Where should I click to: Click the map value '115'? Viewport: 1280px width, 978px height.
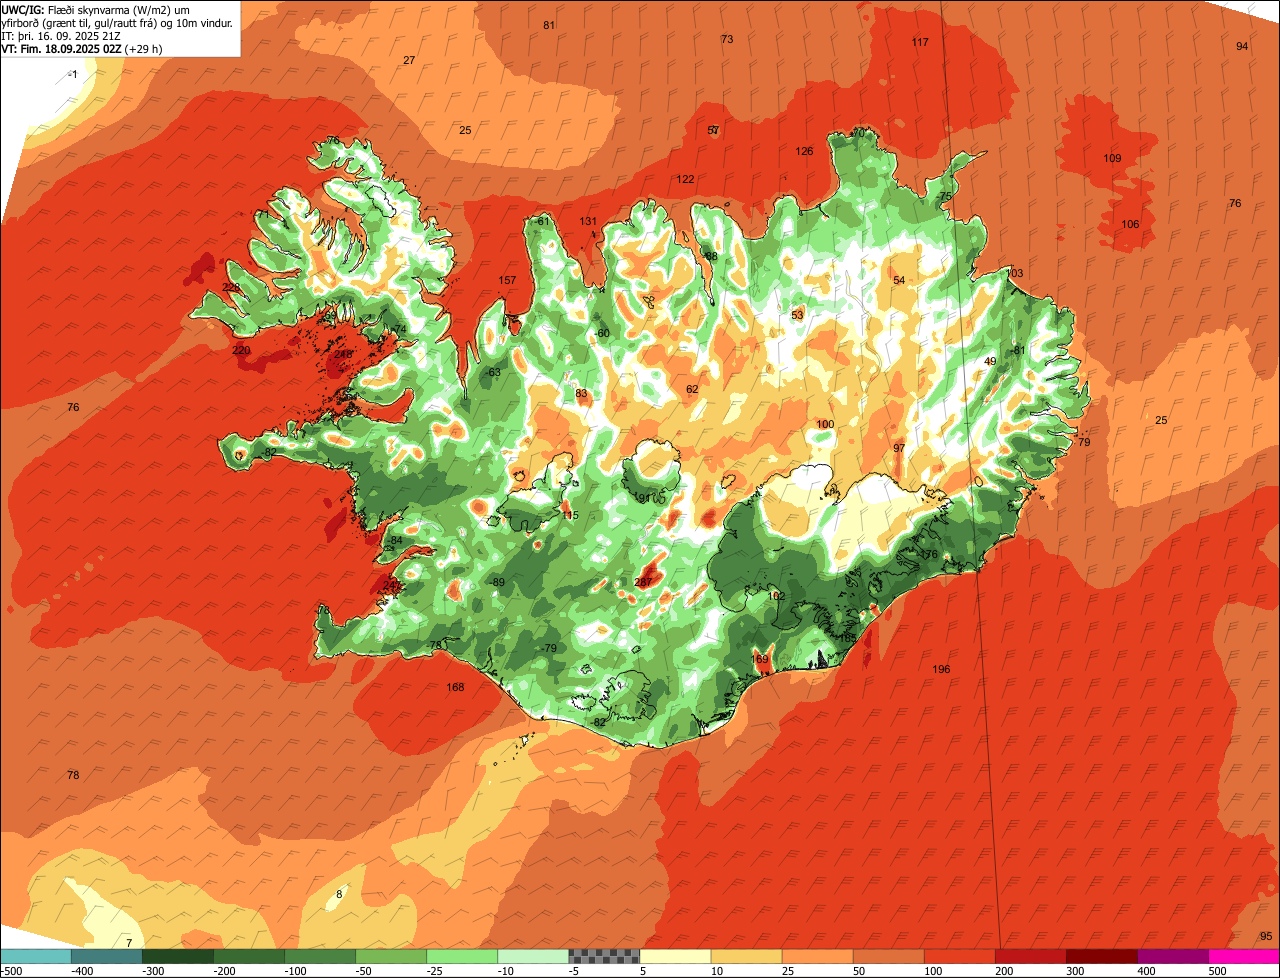tap(570, 515)
